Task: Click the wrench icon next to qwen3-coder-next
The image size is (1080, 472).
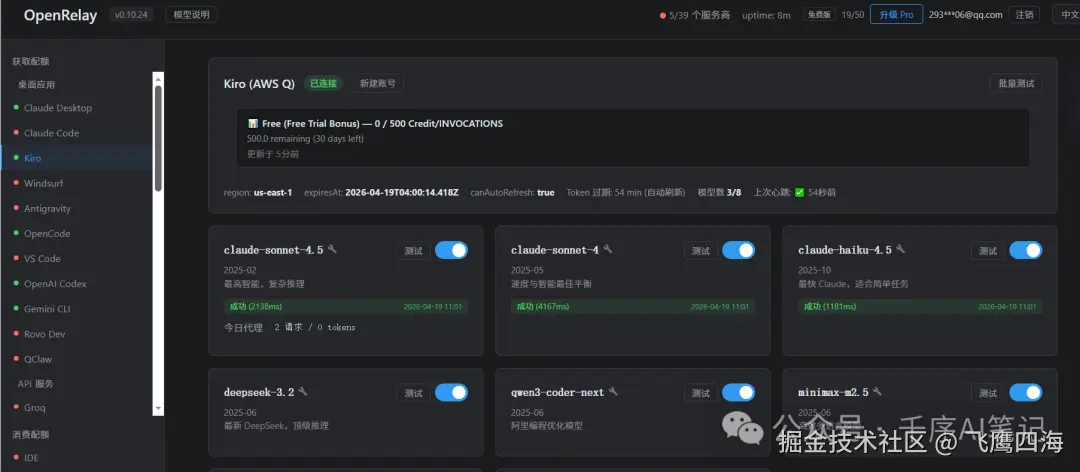Action: pyautogui.click(x=613, y=391)
